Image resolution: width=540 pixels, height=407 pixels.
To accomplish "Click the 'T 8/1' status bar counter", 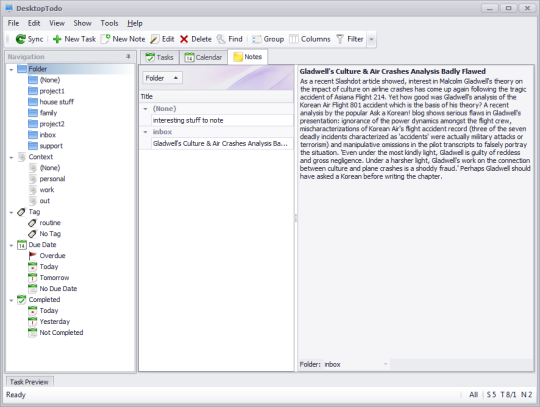I will click(508, 395).
